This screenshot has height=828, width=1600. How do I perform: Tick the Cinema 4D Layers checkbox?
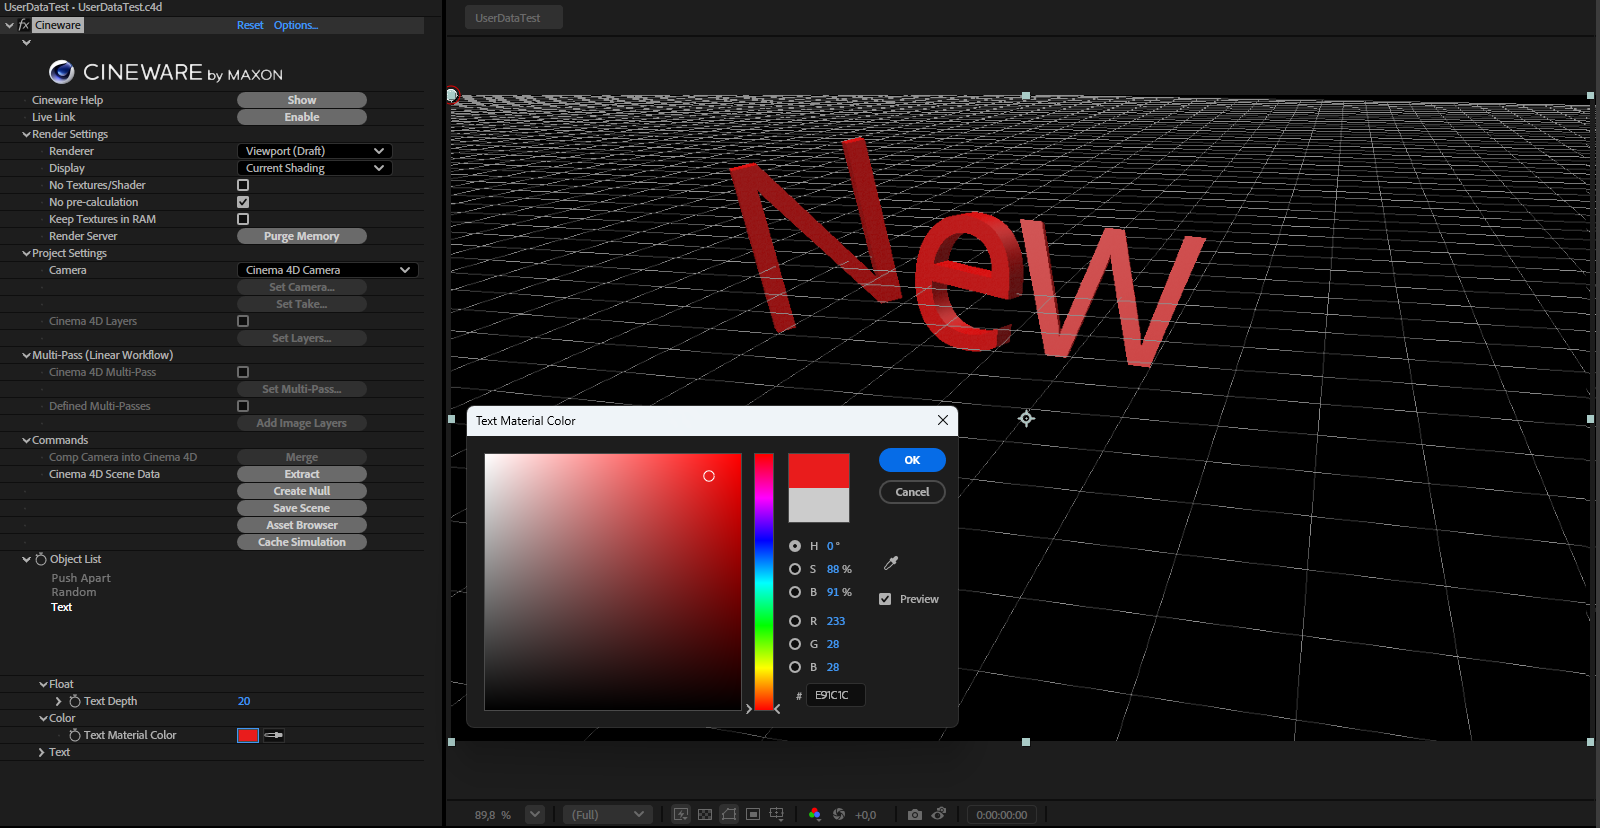point(243,321)
